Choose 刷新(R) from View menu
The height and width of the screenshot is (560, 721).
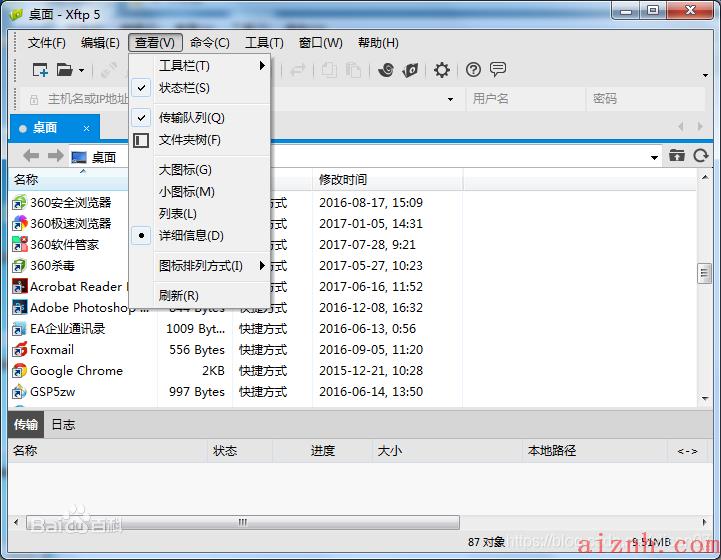point(200,295)
